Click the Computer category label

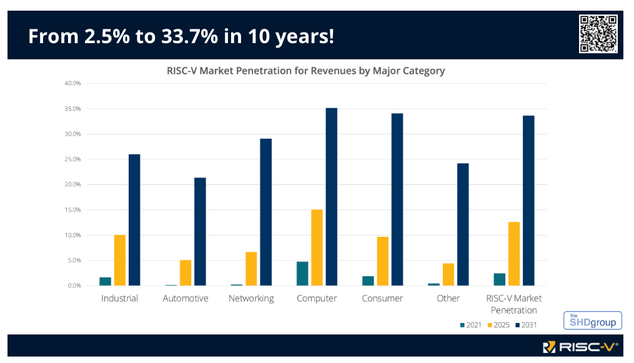point(317,299)
